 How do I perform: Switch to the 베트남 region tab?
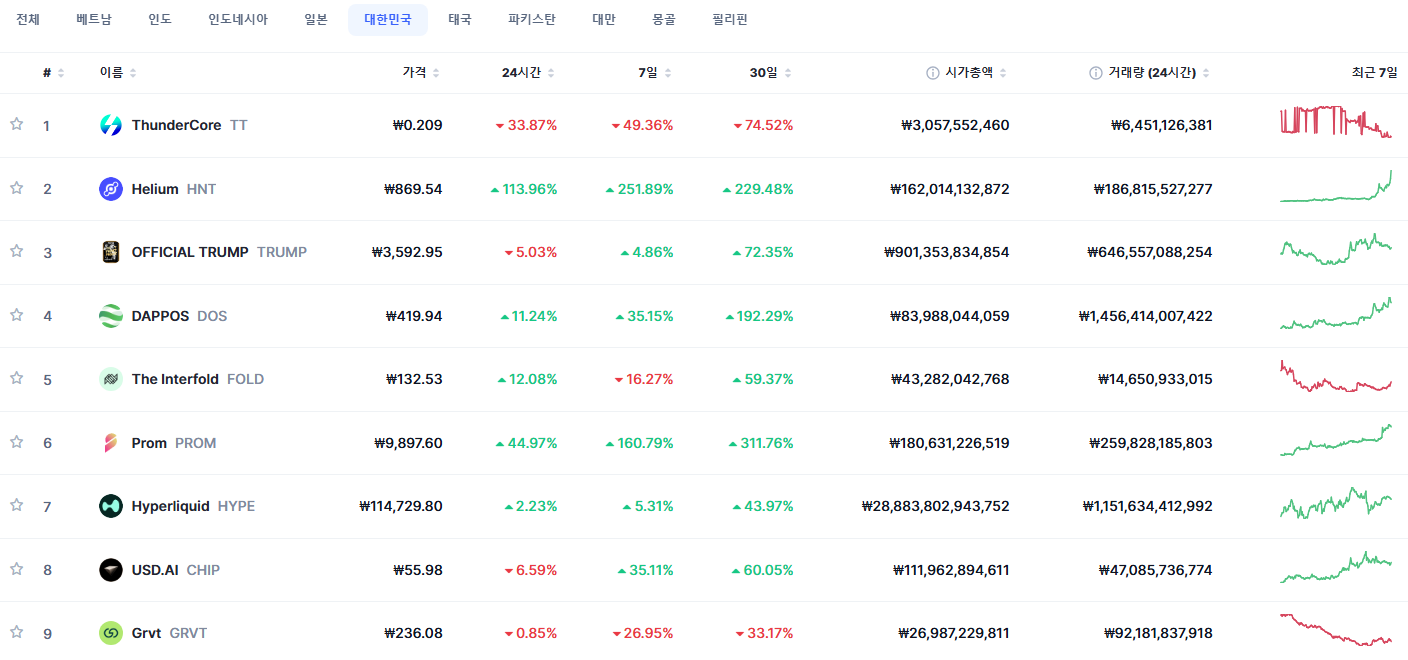(x=94, y=20)
